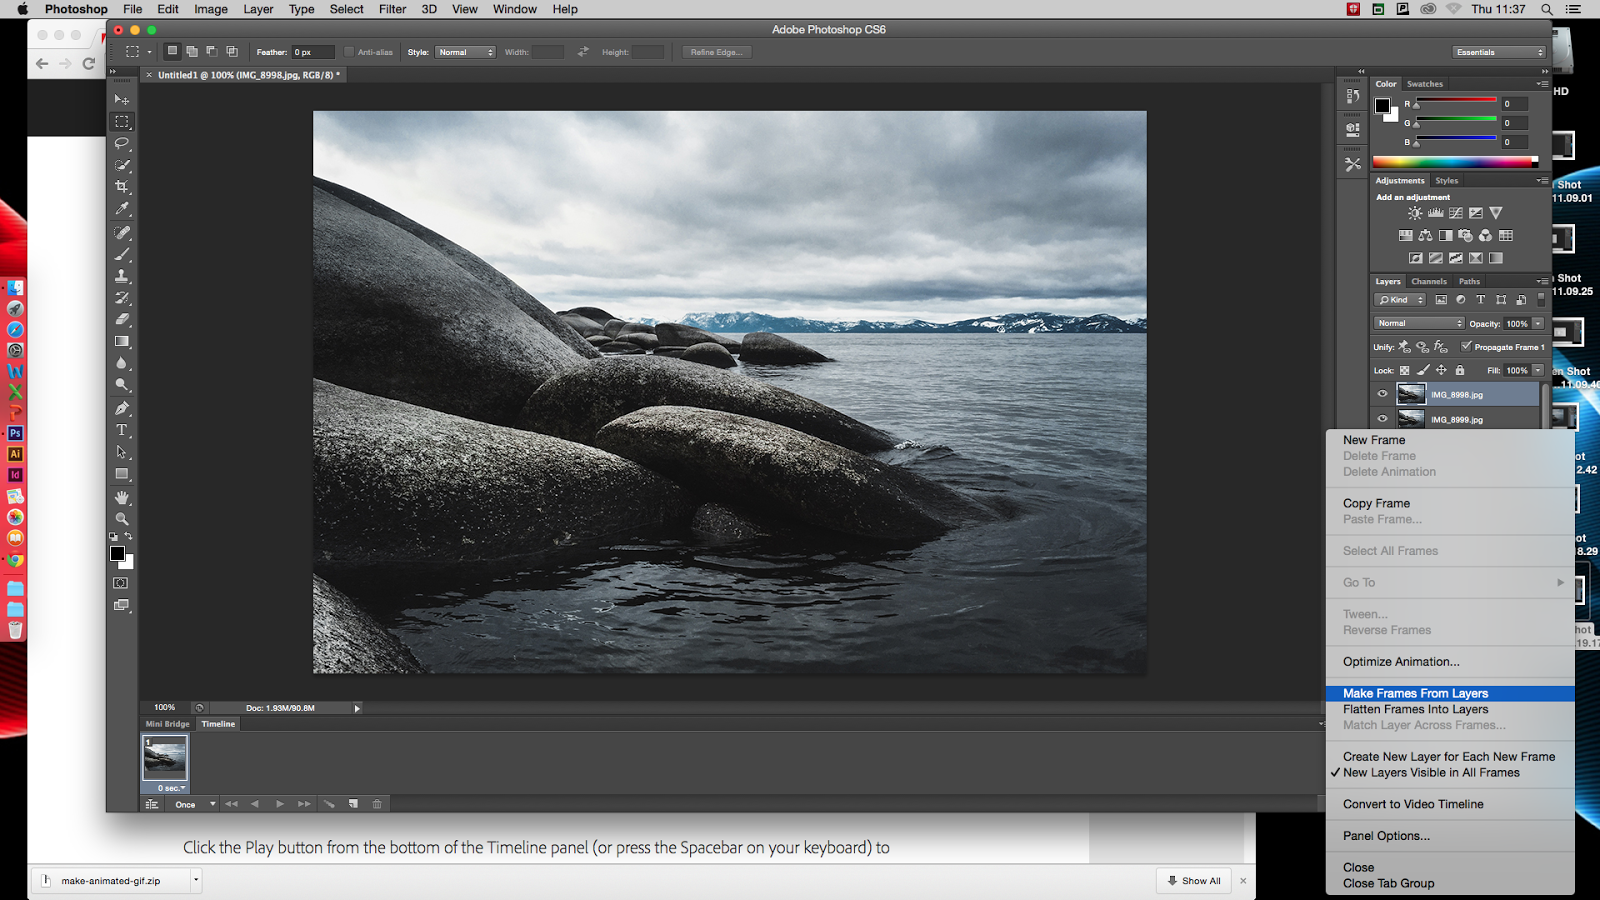Select the frame 1 thumbnail in Timeline
This screenshot has height=900, width=1600.
[165, 758]
